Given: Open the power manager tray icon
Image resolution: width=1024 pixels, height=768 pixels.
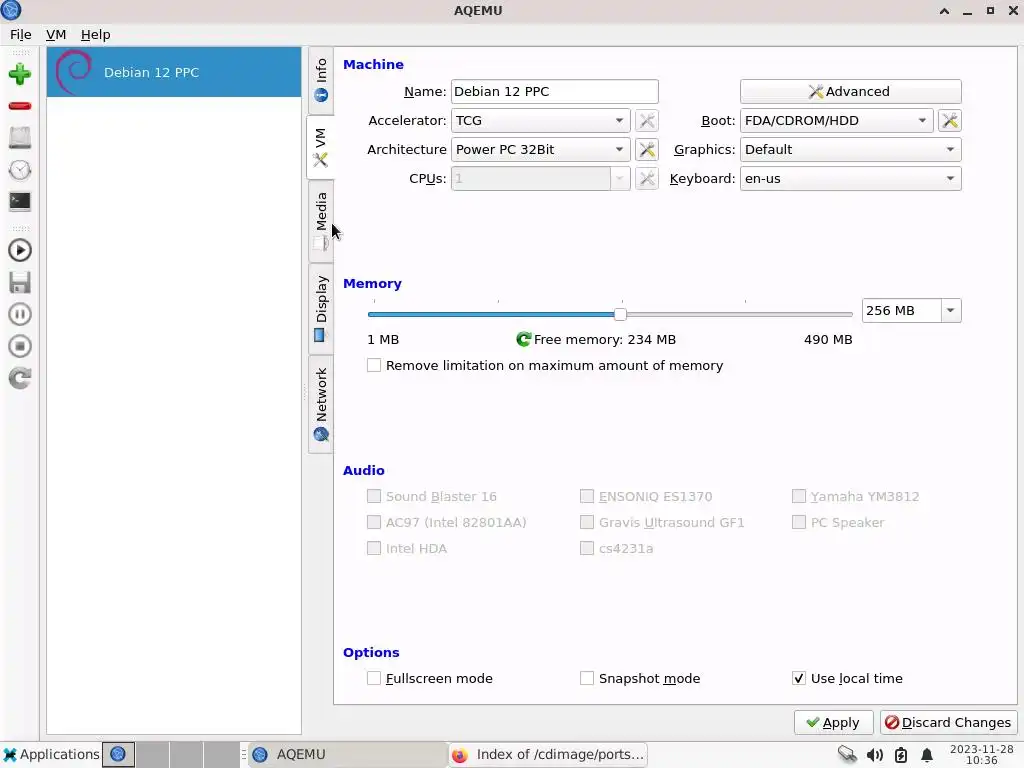Looking at the screenshot, I should tap(901, 755).
